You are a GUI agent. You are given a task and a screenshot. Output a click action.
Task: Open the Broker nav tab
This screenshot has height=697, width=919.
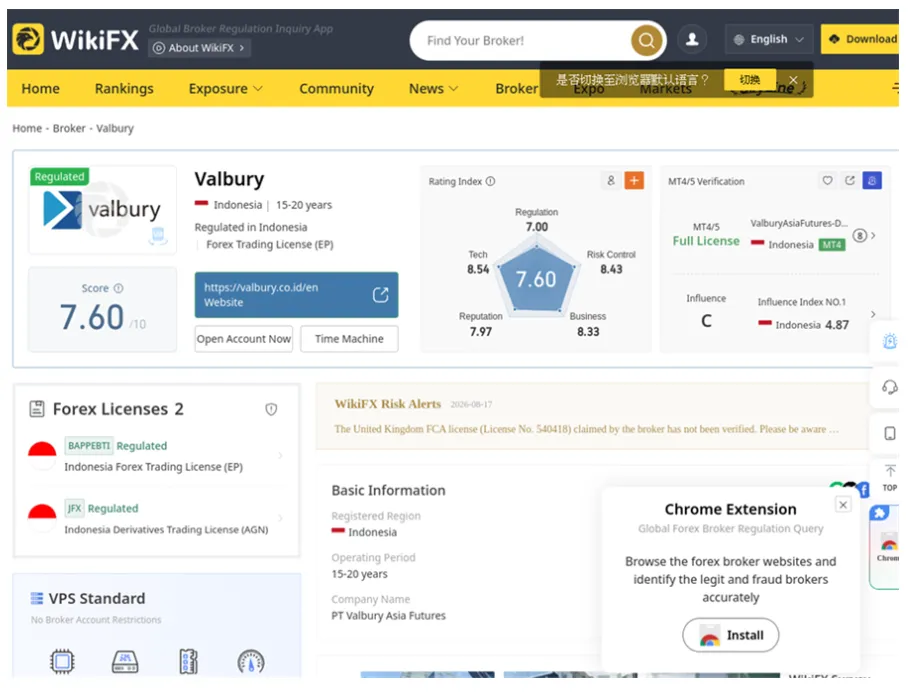pyautogui.click(x=516, y=89)
